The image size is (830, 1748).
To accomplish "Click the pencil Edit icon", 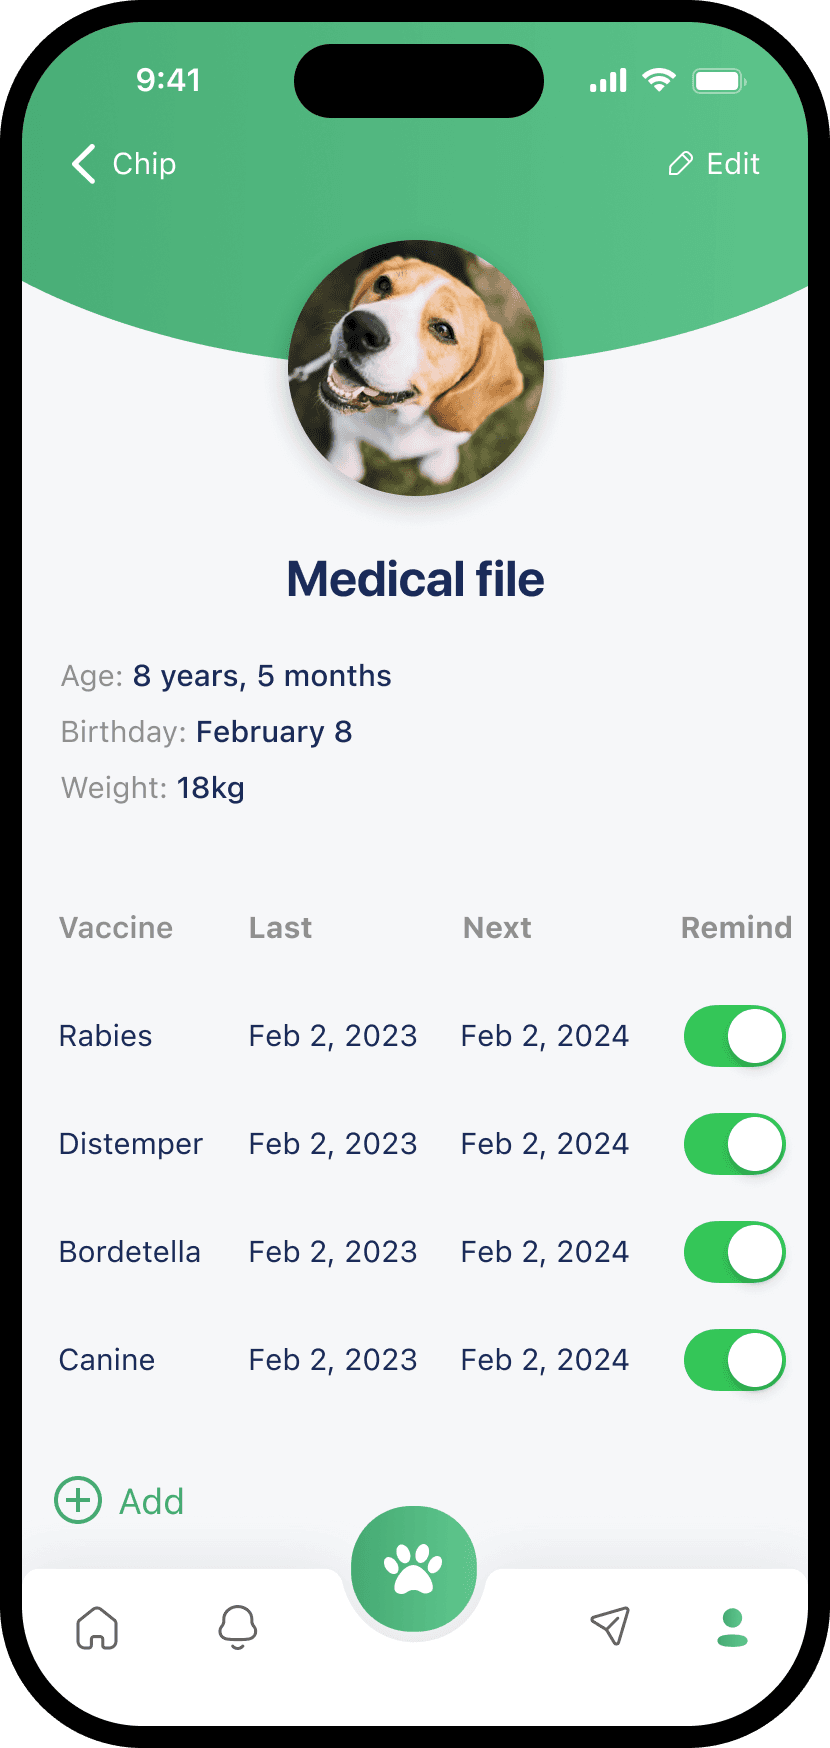I will click(681, 164).
